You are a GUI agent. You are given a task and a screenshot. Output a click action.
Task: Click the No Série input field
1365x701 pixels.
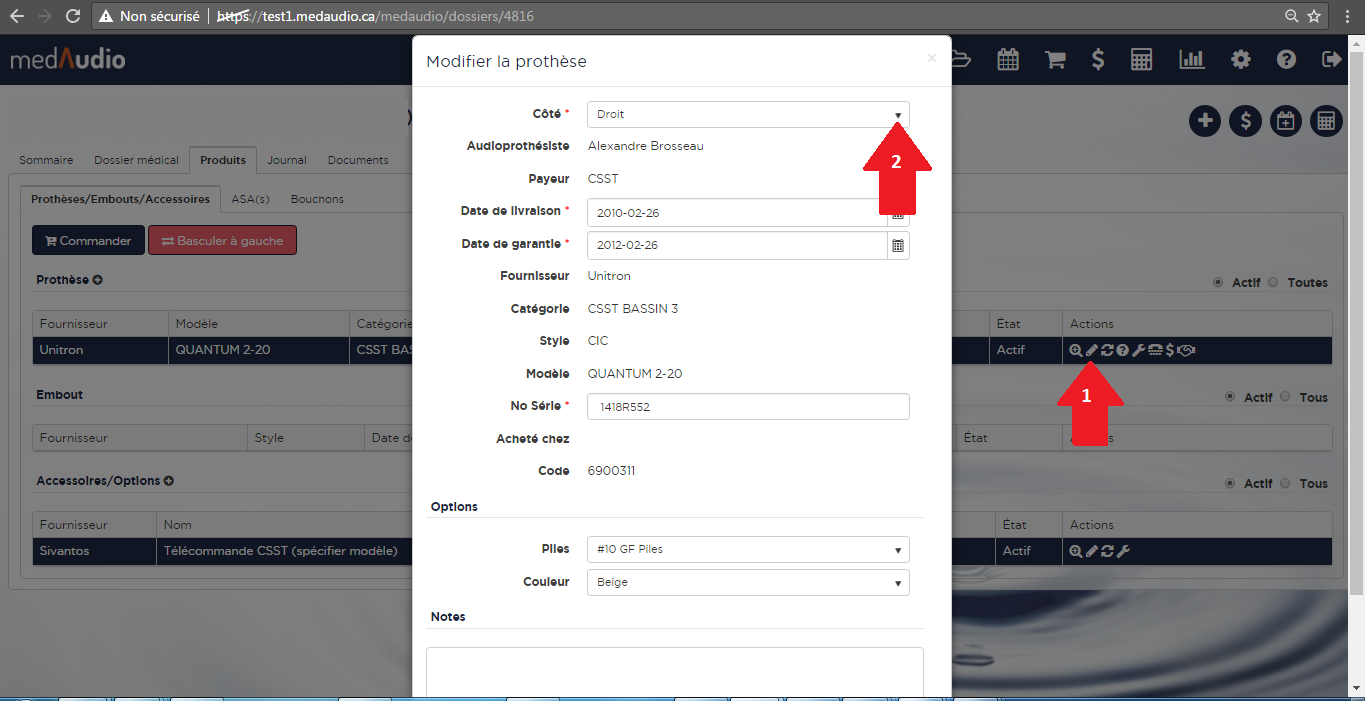click(x=747, y=407)
